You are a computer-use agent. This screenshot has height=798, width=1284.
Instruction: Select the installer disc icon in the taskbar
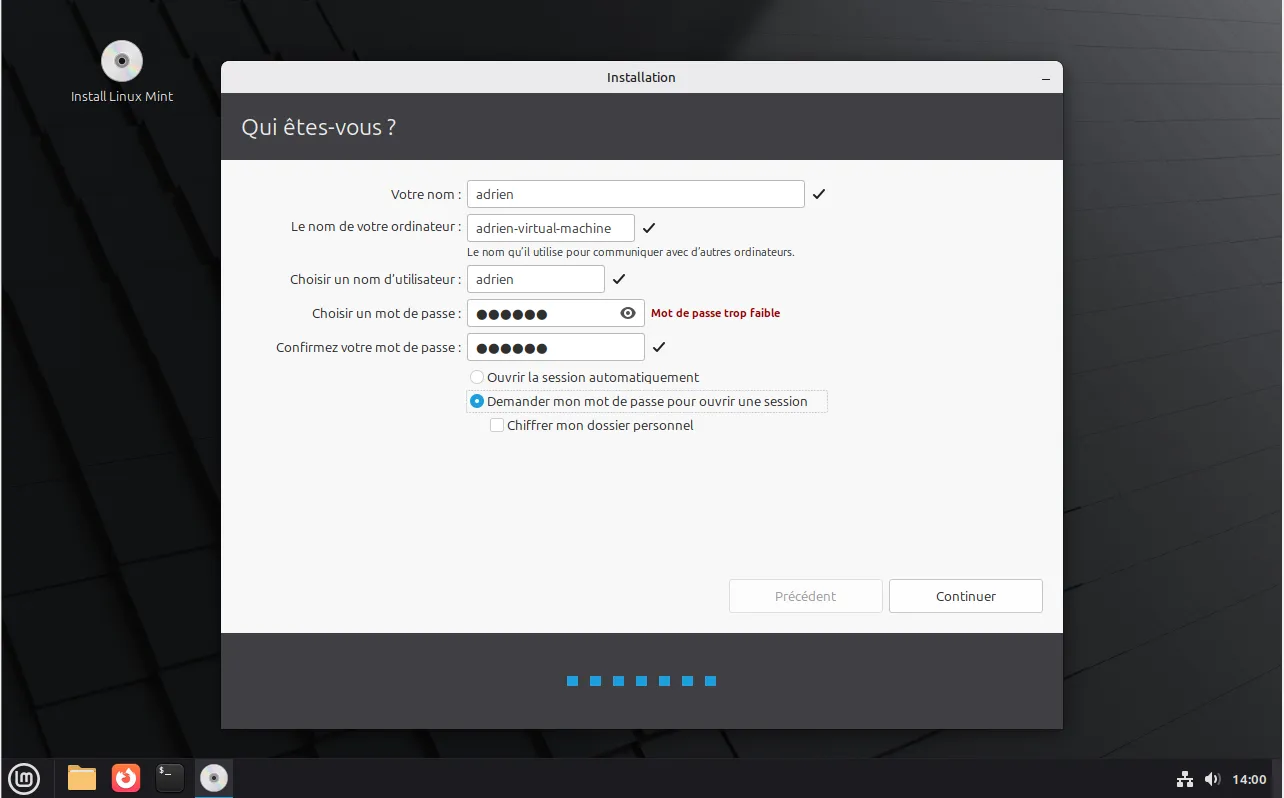tap(214, 778)
